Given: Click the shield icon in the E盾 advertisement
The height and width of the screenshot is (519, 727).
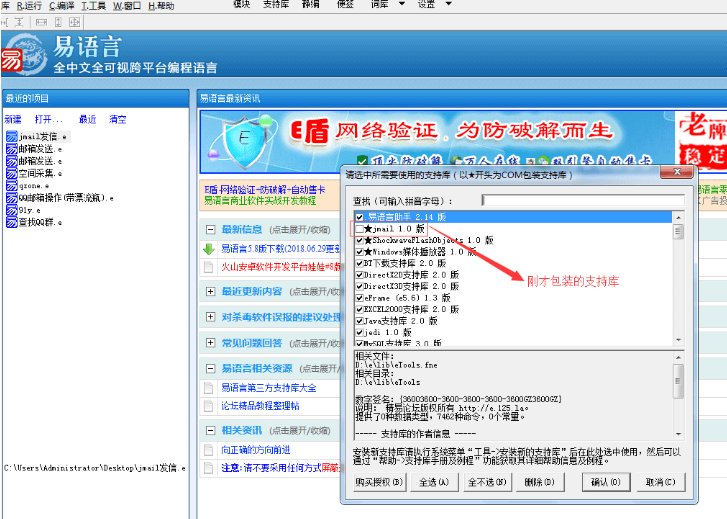Looking at the screenshot, I should (x=244, y=141).
